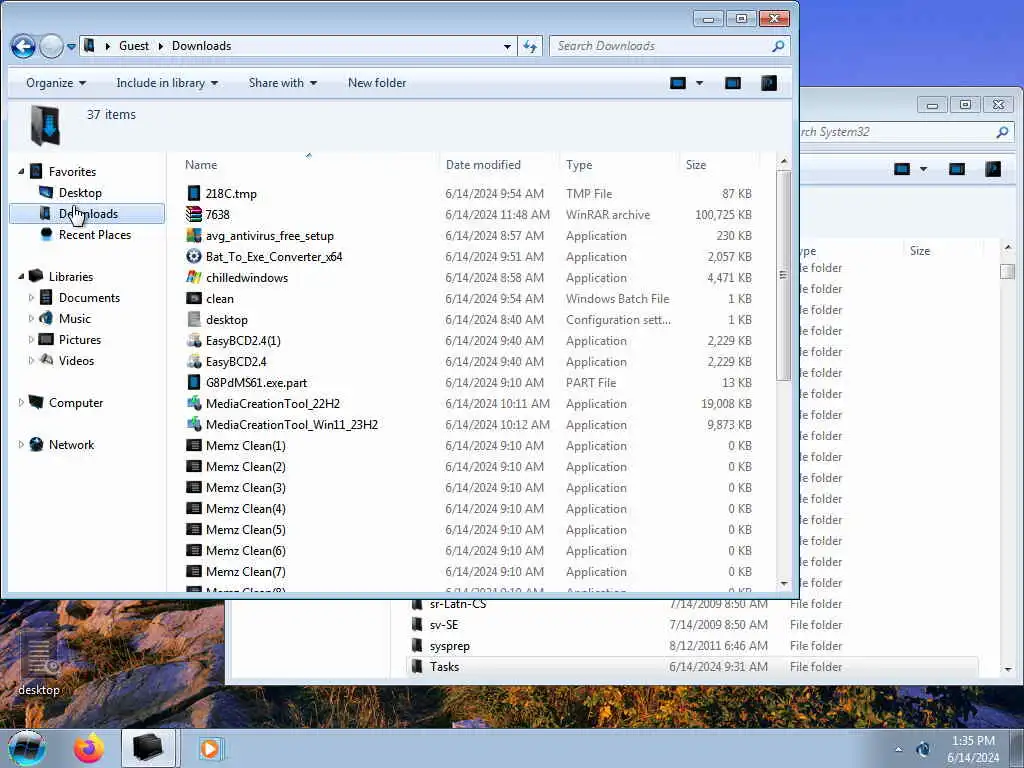Viewport: 1024px width, 768px height.
Task: Open the Windows Start menu orb
Action: click(x=27, y=748)
